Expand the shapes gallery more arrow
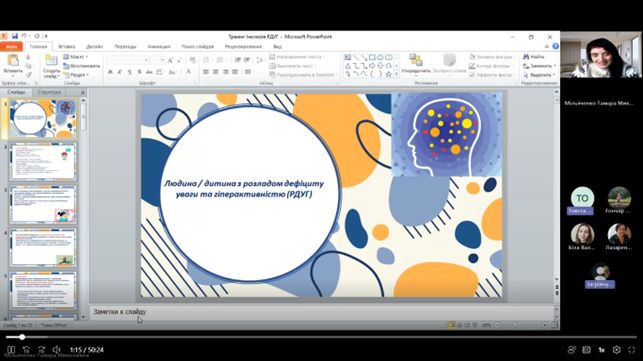Viewport: 643px width, 361px height. 396,74
